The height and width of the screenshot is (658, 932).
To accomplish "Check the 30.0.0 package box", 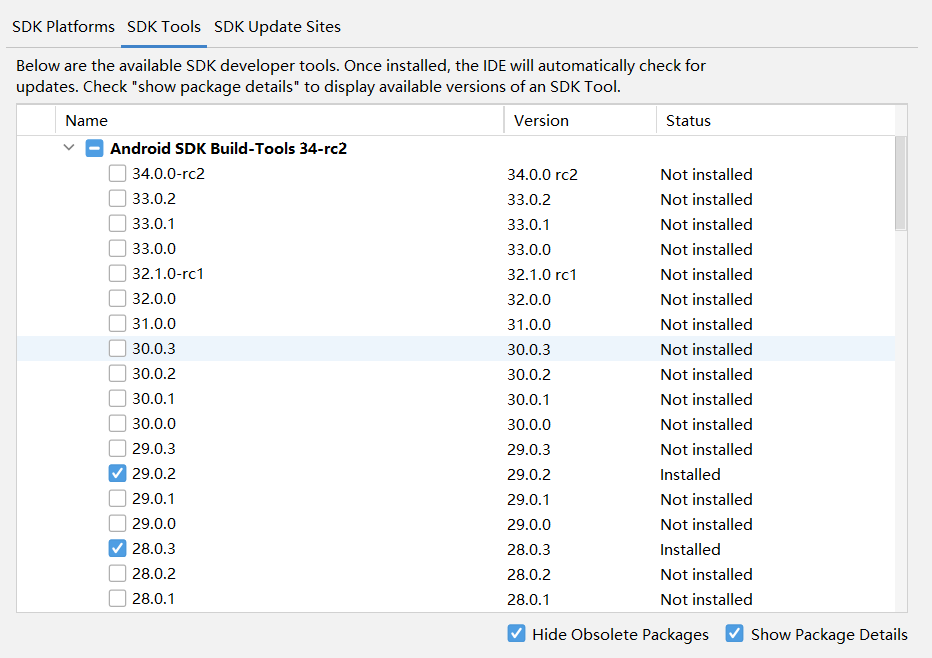I will click(x=118, y=423).
